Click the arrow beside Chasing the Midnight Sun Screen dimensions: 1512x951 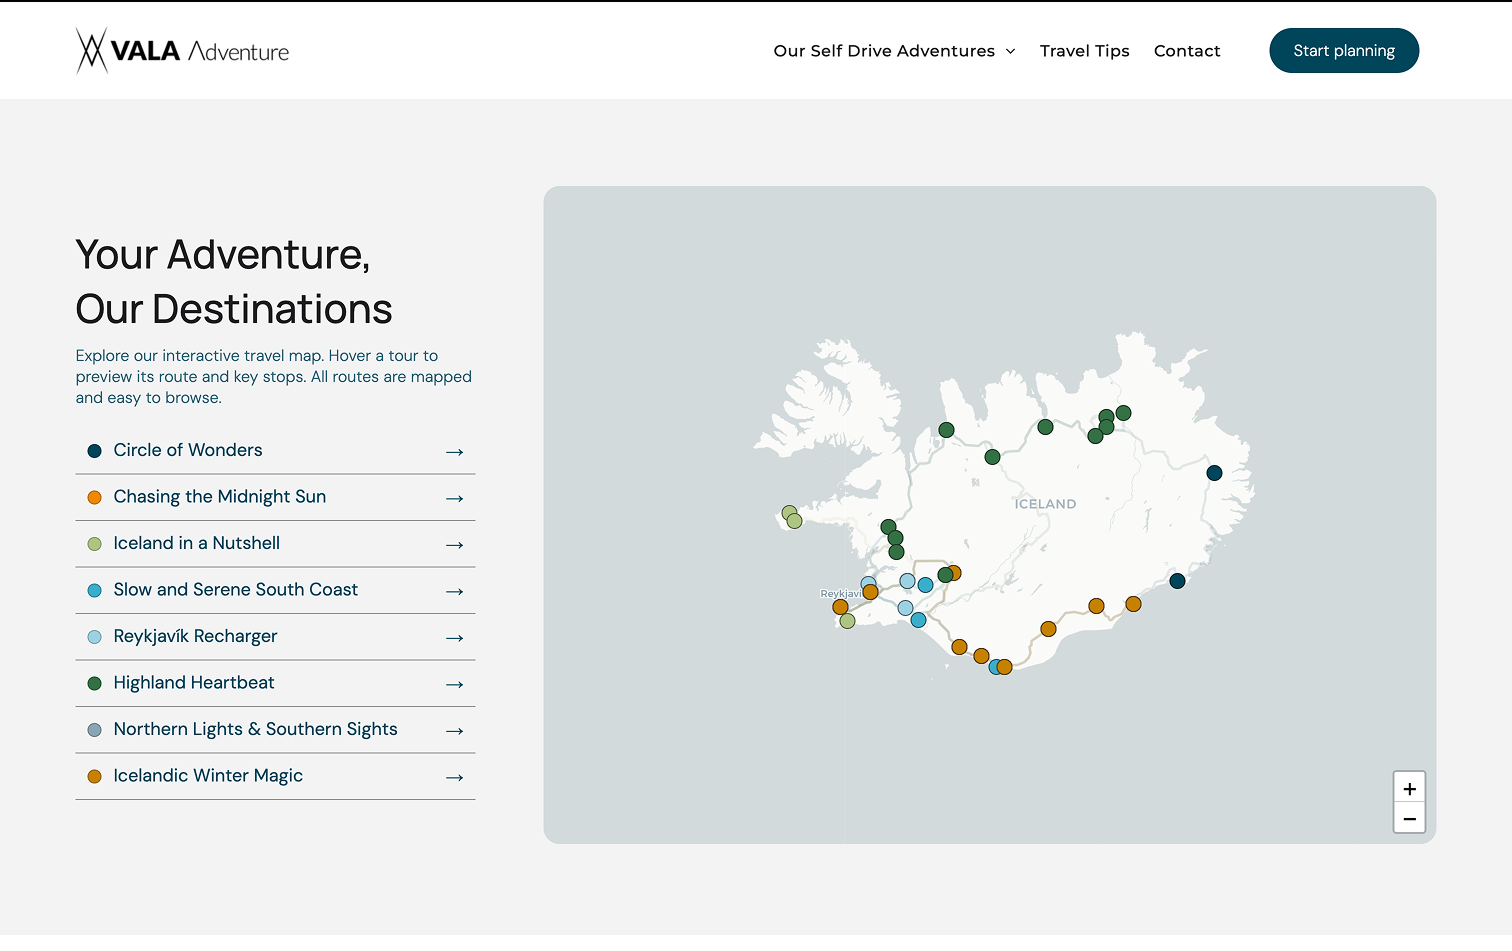pyautogui.click(x=455, y=498)
